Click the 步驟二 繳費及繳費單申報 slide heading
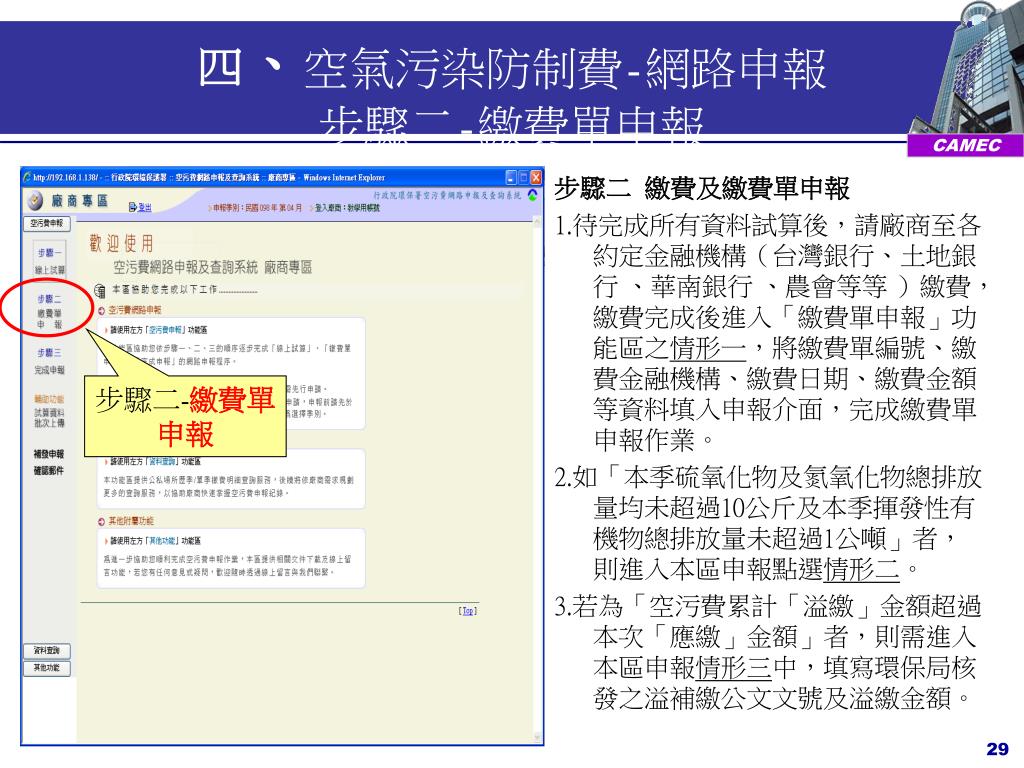The image size is (1024, 768). click(x=702, y=189)
